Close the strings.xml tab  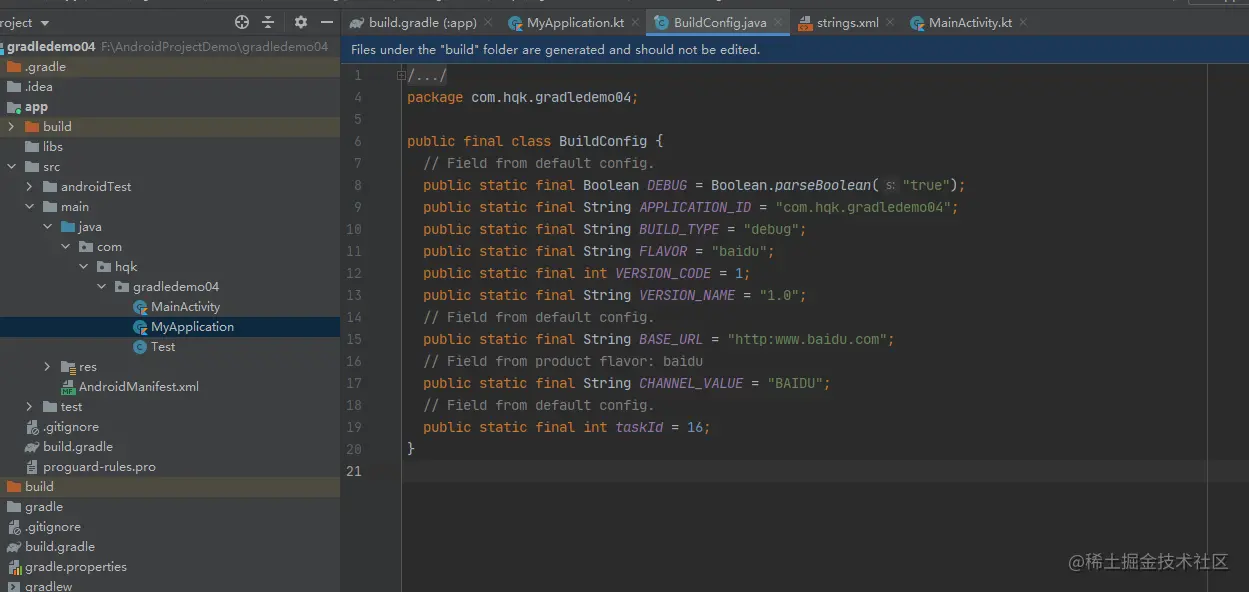click(891, 22)
